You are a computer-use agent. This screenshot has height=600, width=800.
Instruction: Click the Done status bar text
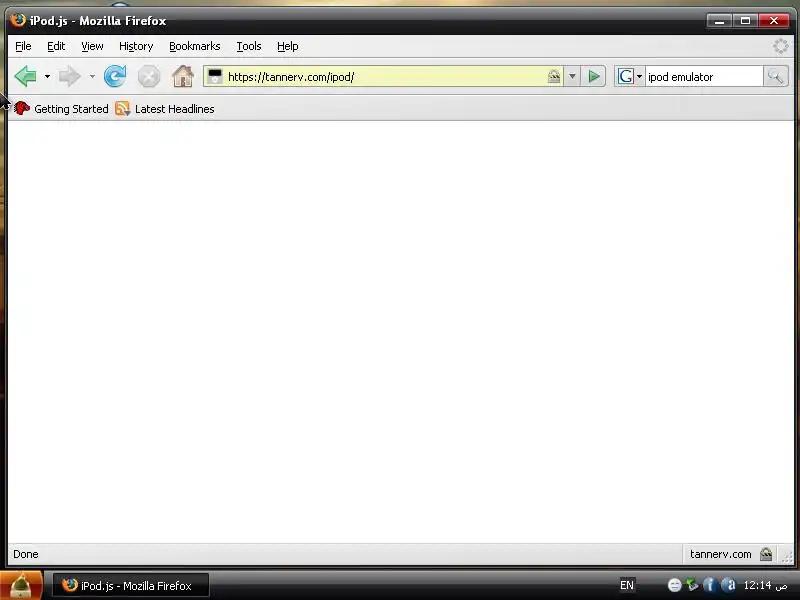coord(26,554)
